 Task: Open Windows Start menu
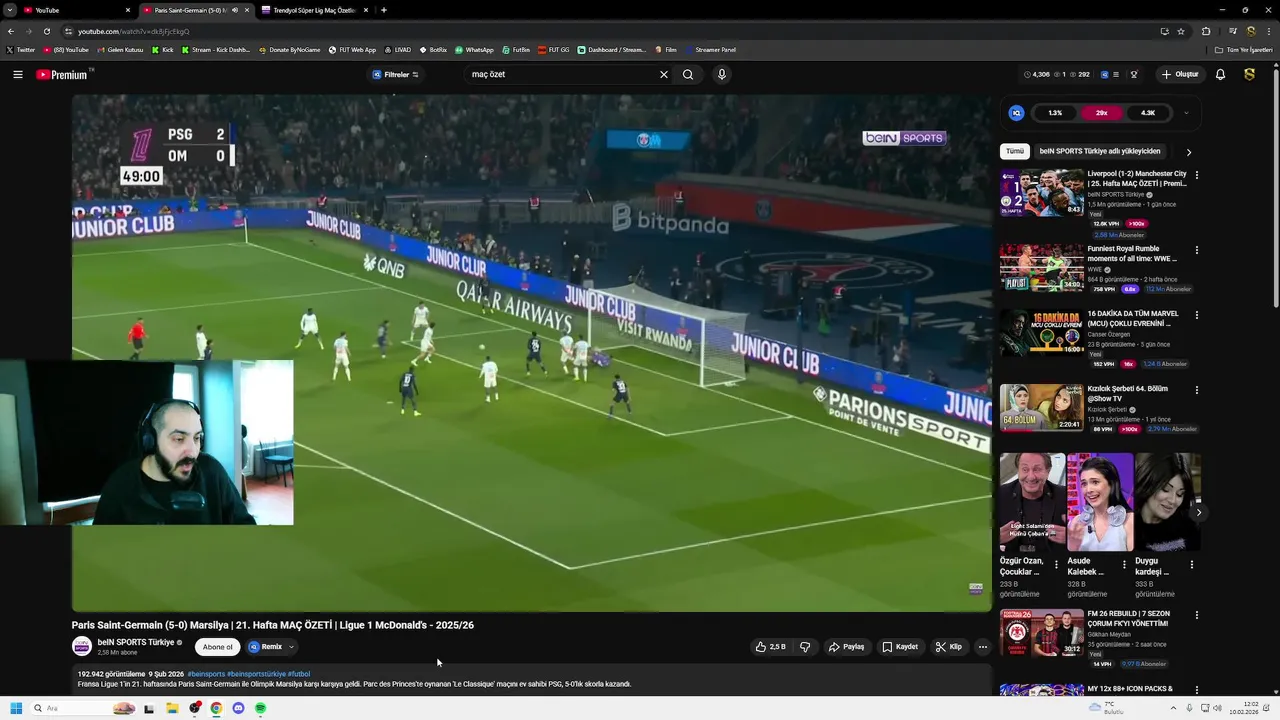[x=16, y=708]
